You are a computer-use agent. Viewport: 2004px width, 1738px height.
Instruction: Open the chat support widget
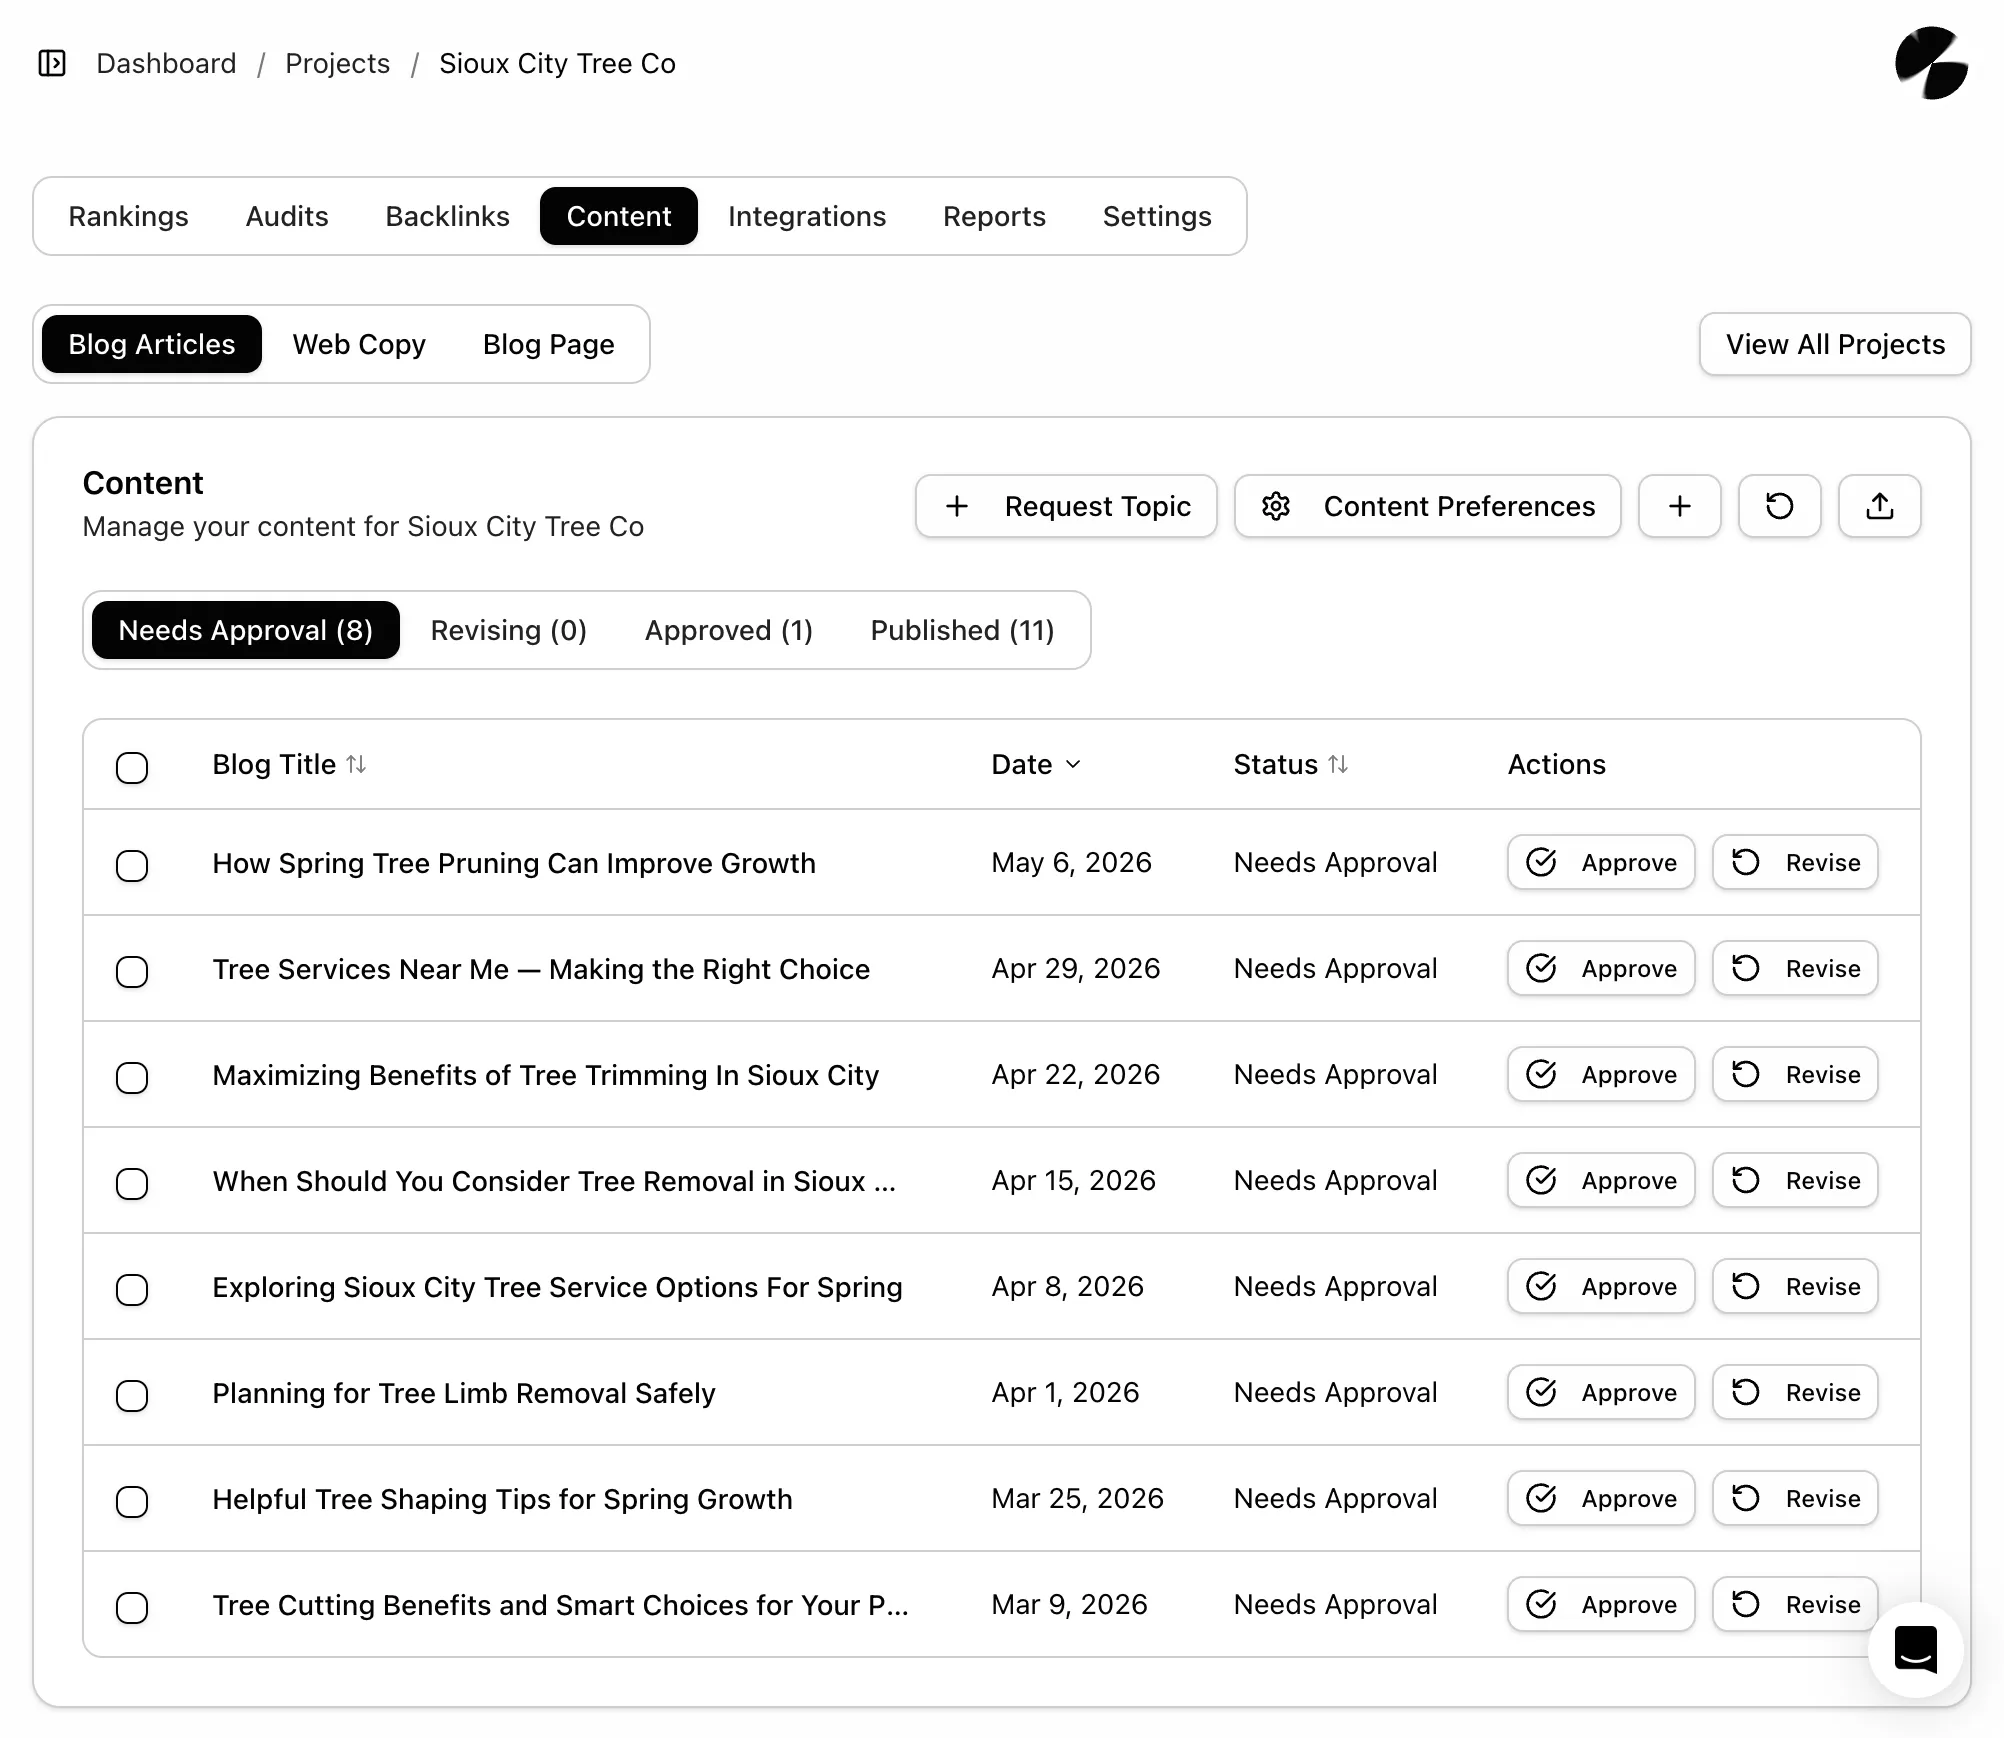click(x=1915, y=1649)
